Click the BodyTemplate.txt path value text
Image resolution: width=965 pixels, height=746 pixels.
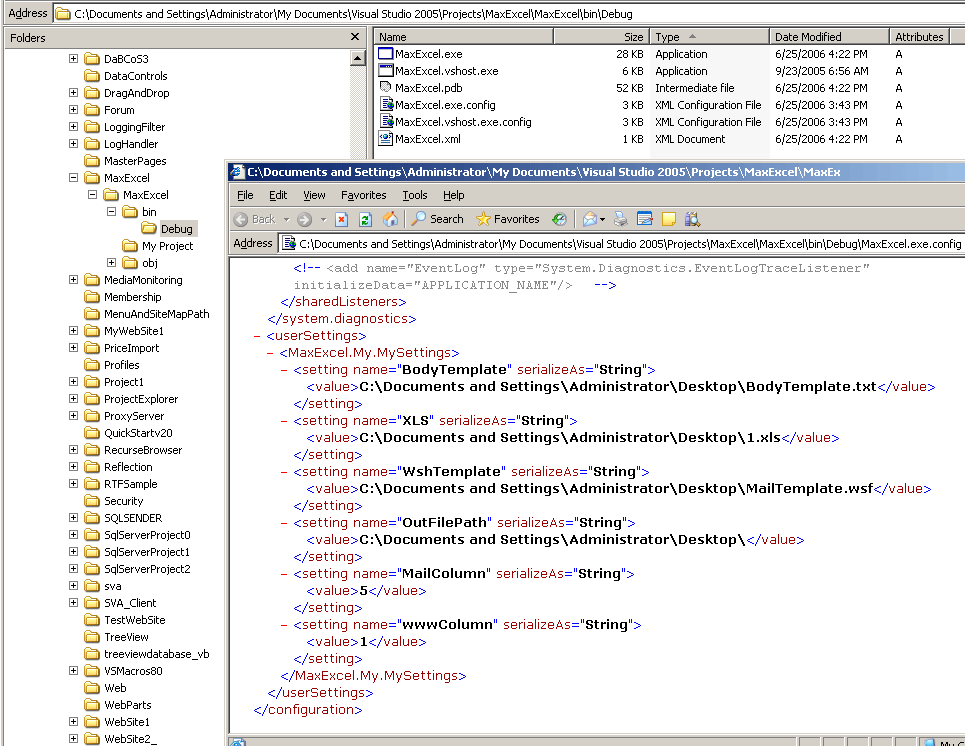pos(618,387)
